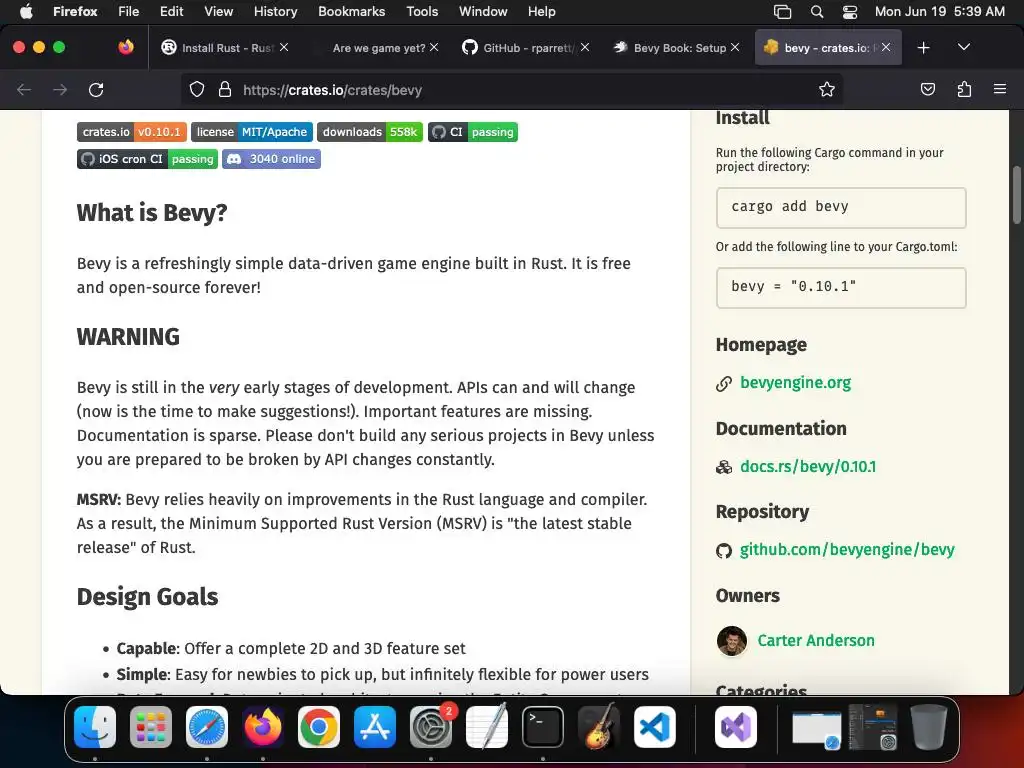
Task: Click the page vertical scrollbar
Action: tap(1016, 196)
